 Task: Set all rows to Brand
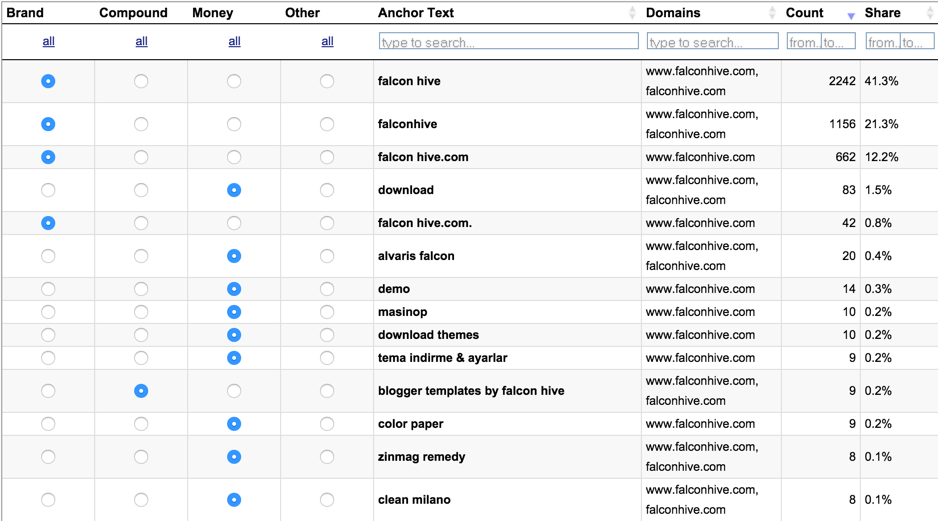(48, 41)
